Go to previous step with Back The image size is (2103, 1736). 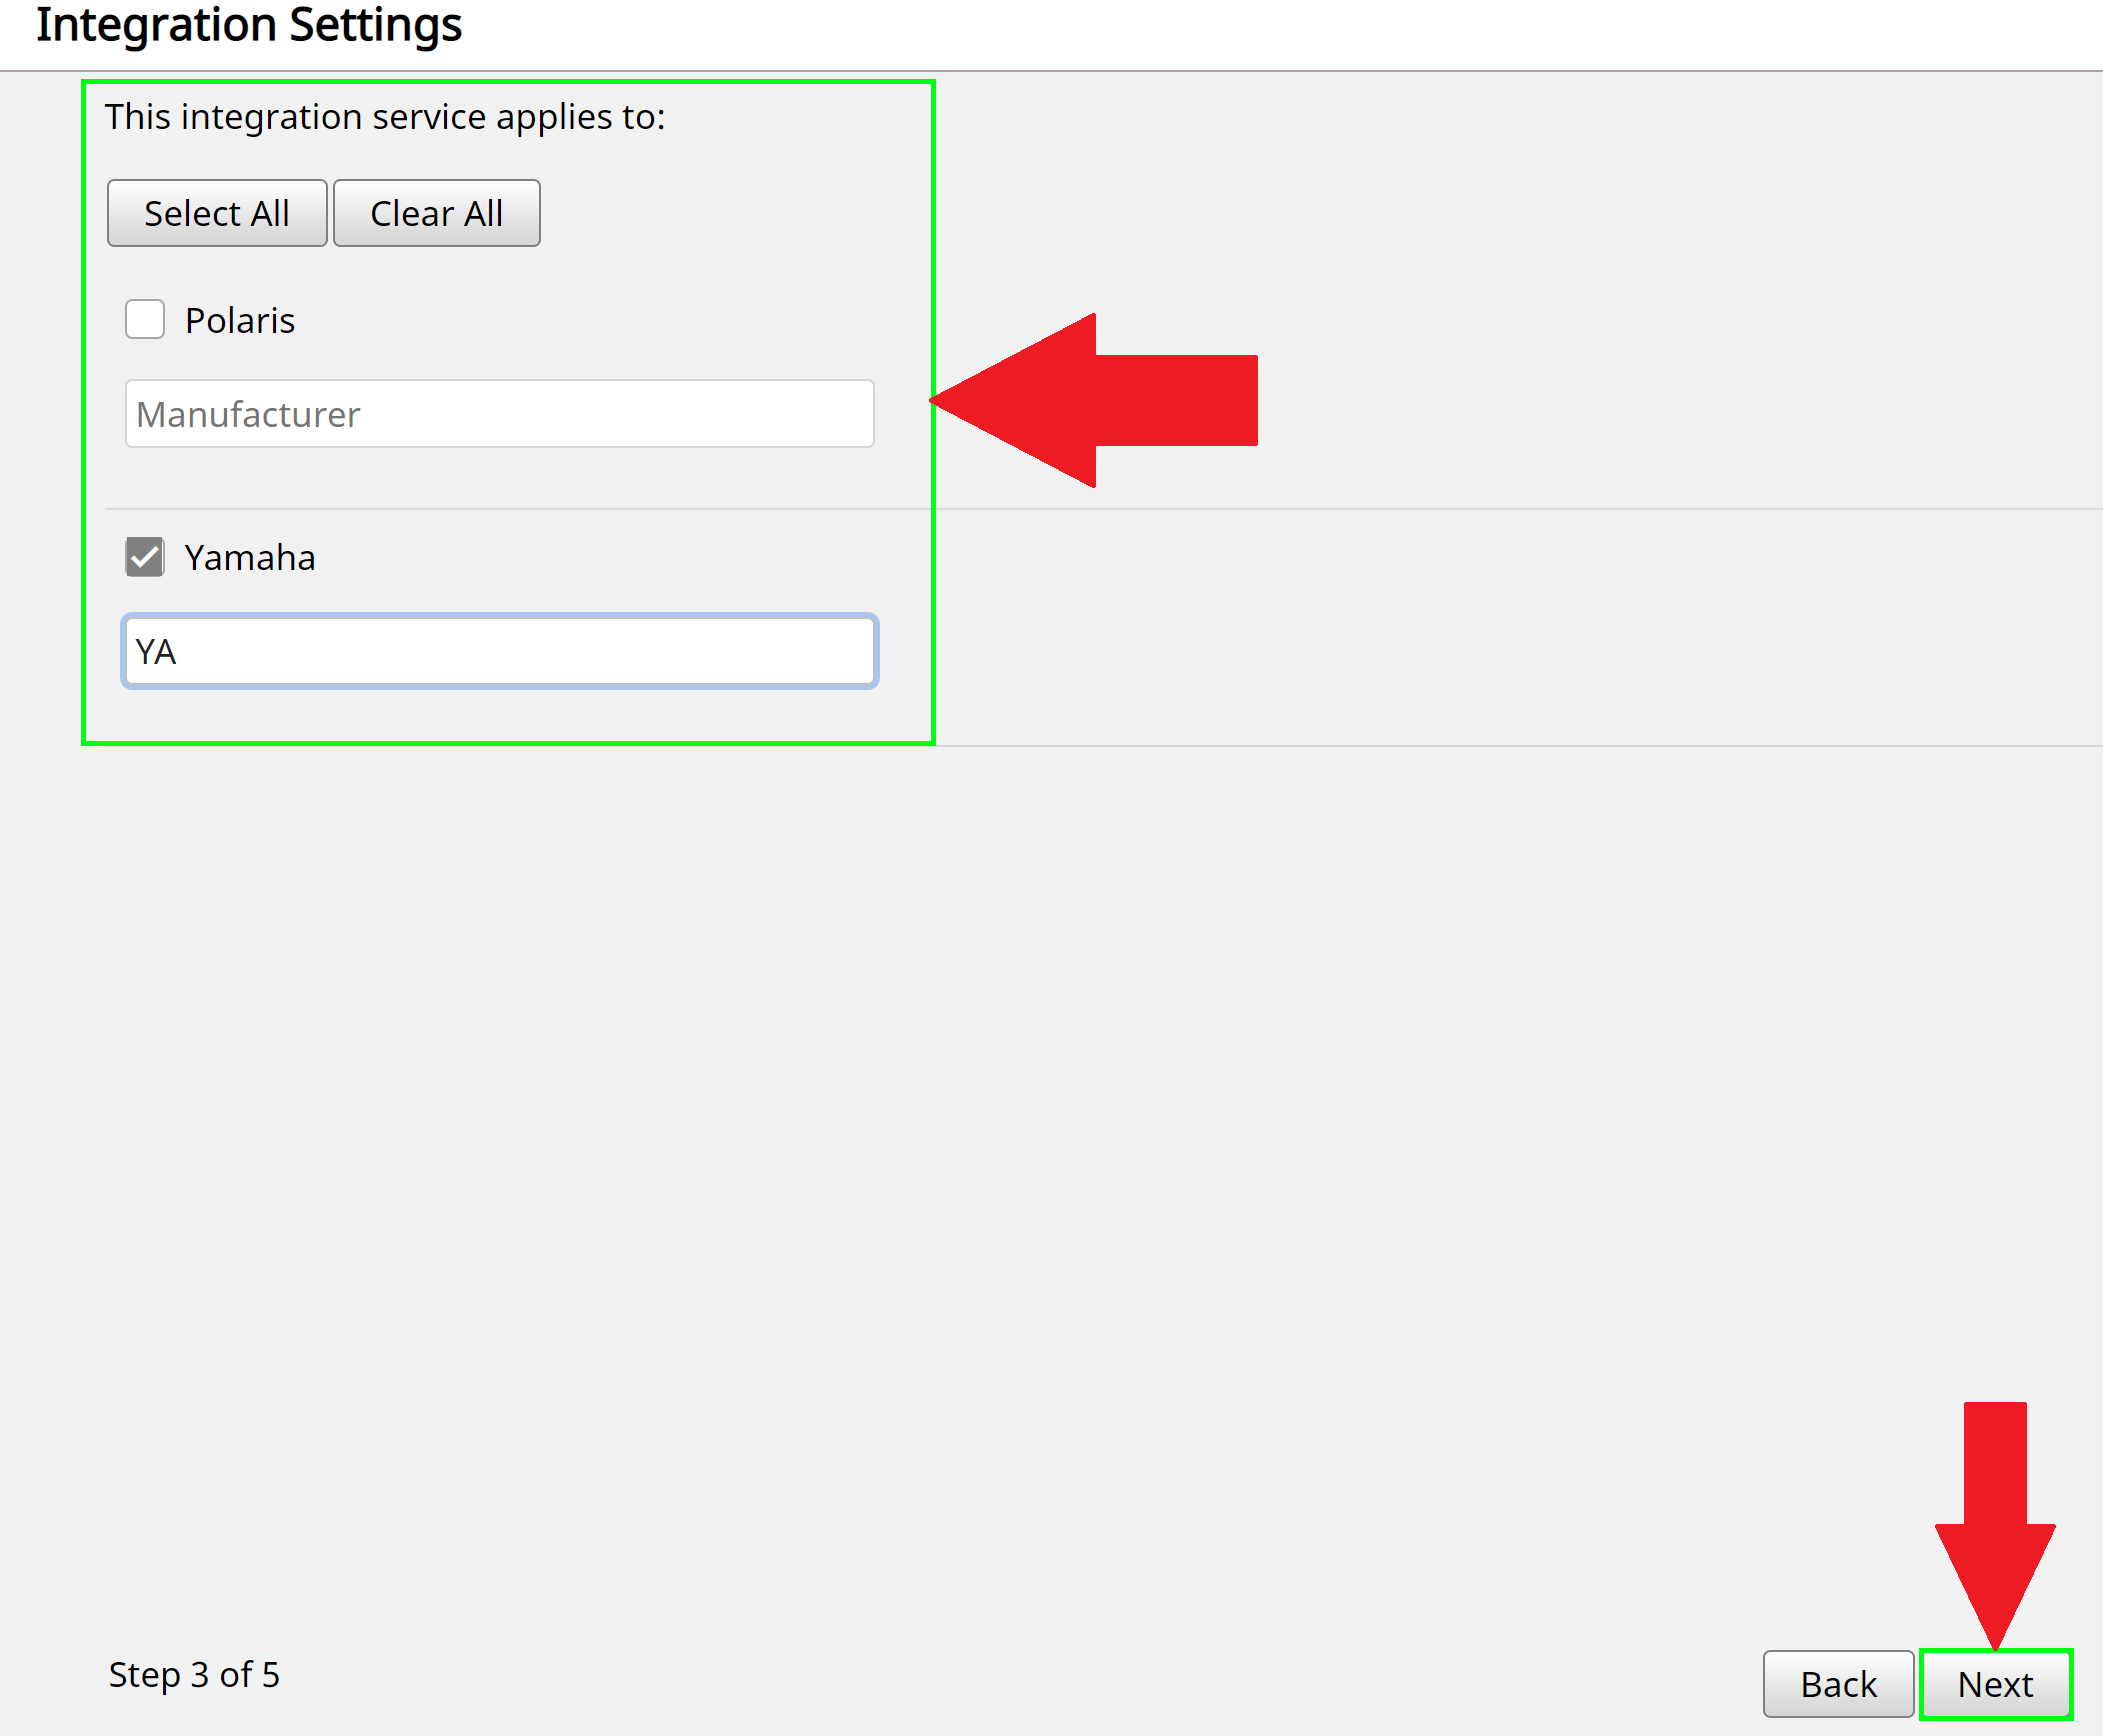tap(1838, 1684)
